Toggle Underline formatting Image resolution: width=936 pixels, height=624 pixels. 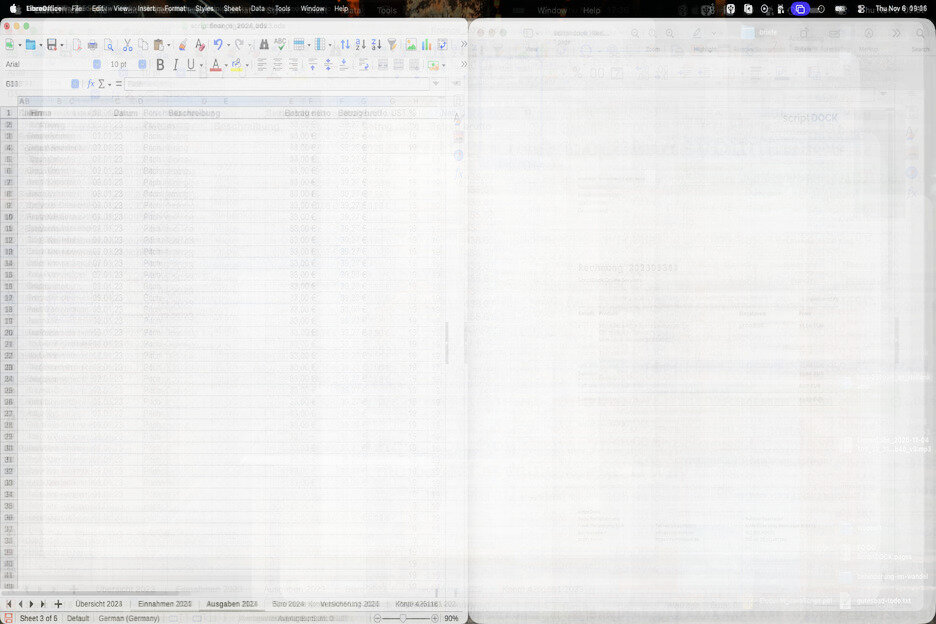190,65
